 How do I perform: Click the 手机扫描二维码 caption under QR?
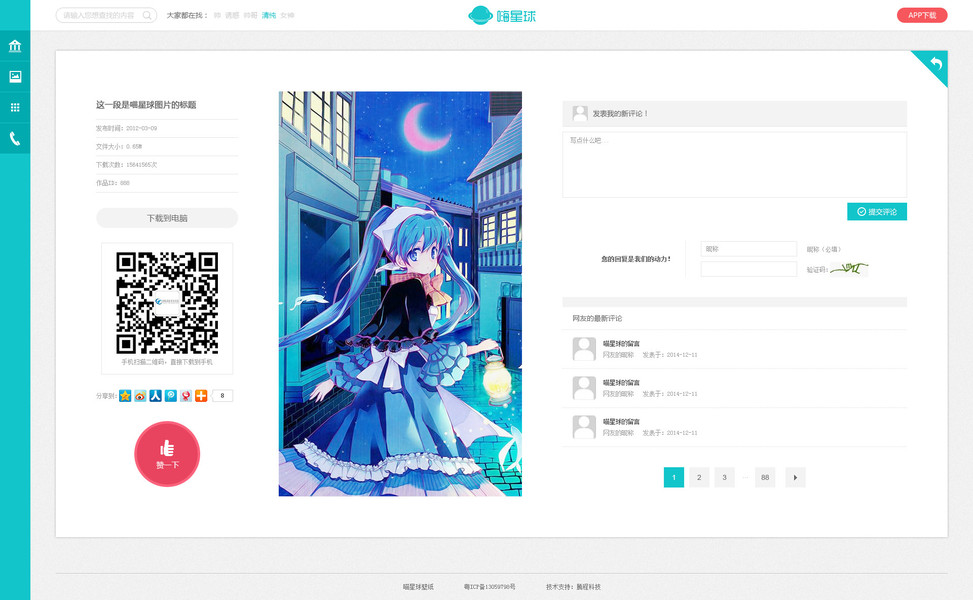[x=167, y=362]
